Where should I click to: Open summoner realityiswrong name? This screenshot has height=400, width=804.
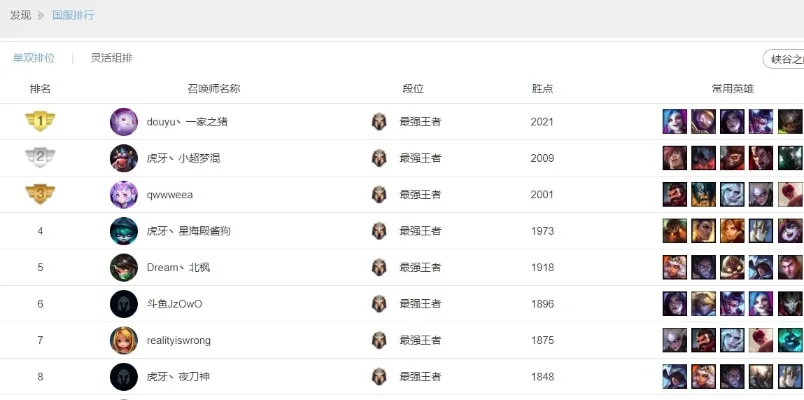pos(178,341)
